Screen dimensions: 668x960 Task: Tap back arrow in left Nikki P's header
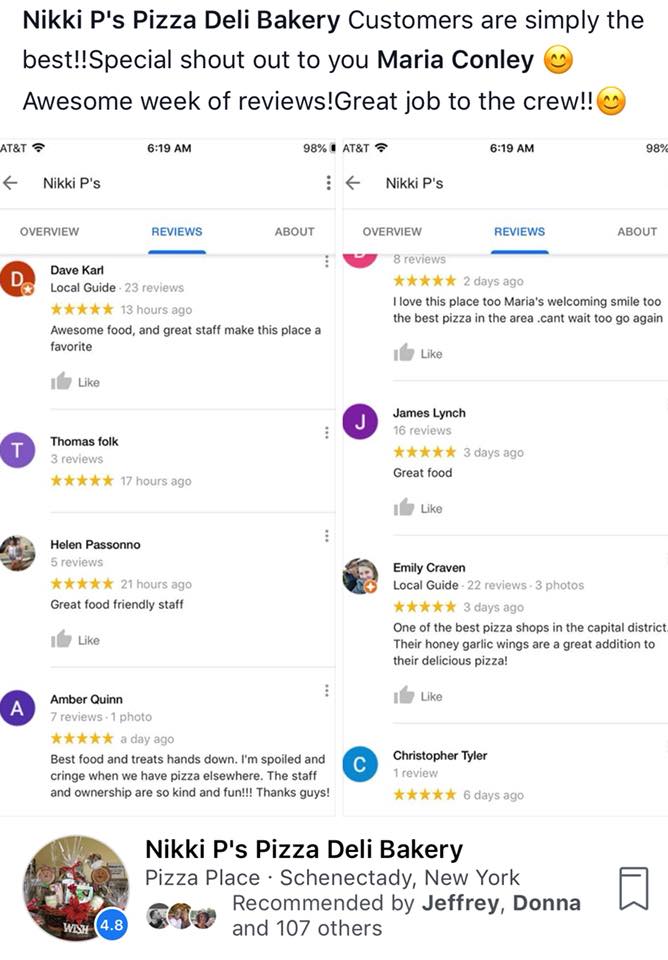pyautogui.click(x=11, y=183)
